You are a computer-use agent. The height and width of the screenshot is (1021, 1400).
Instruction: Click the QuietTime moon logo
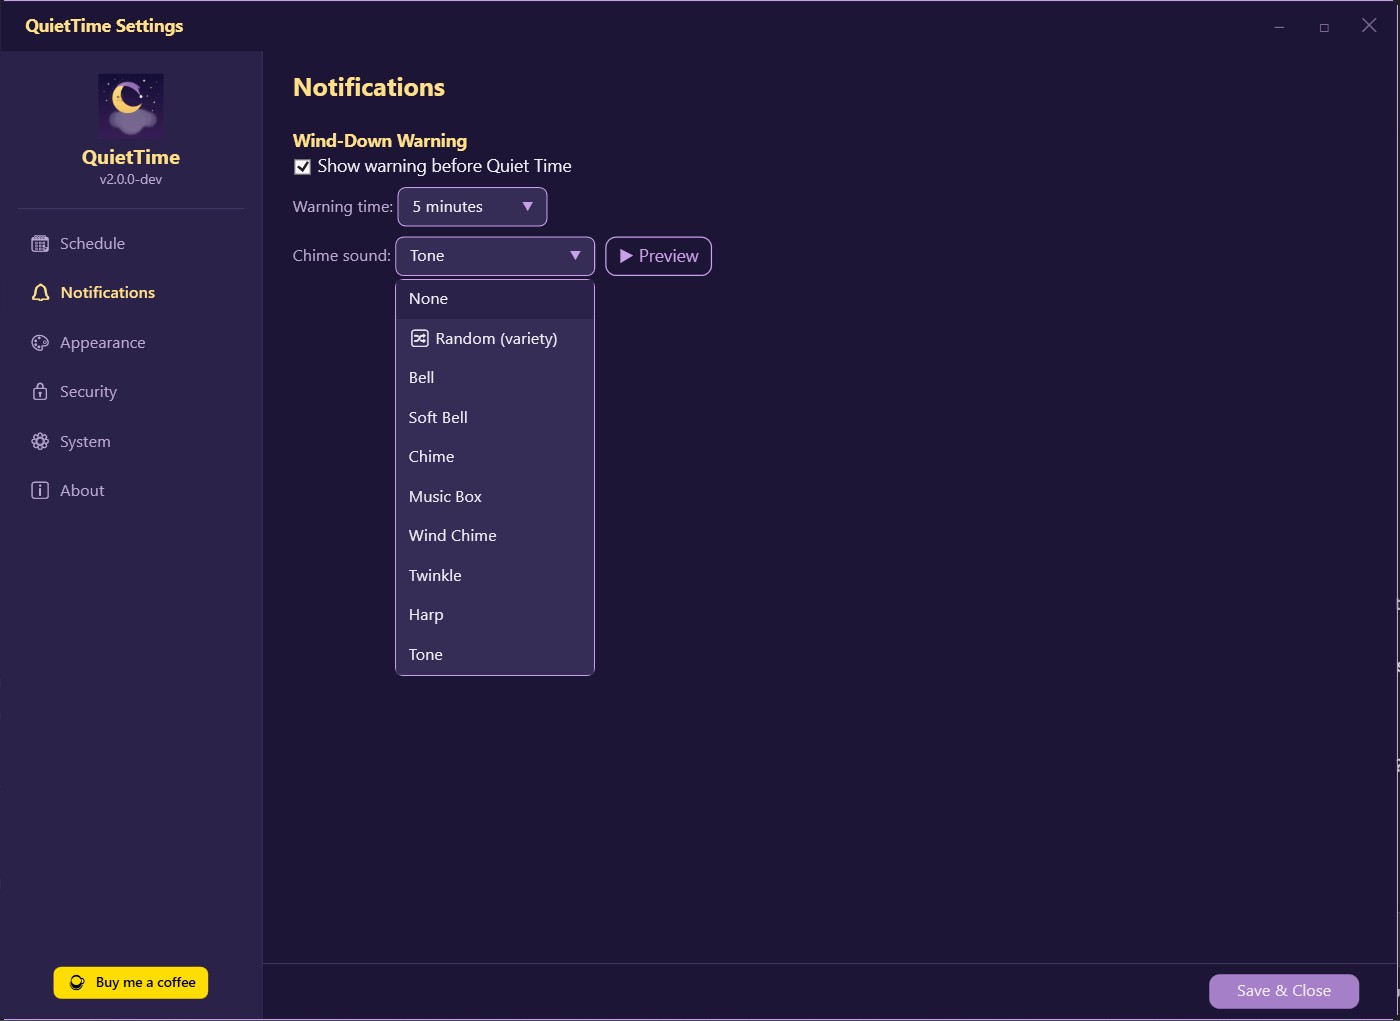(130, 104)
